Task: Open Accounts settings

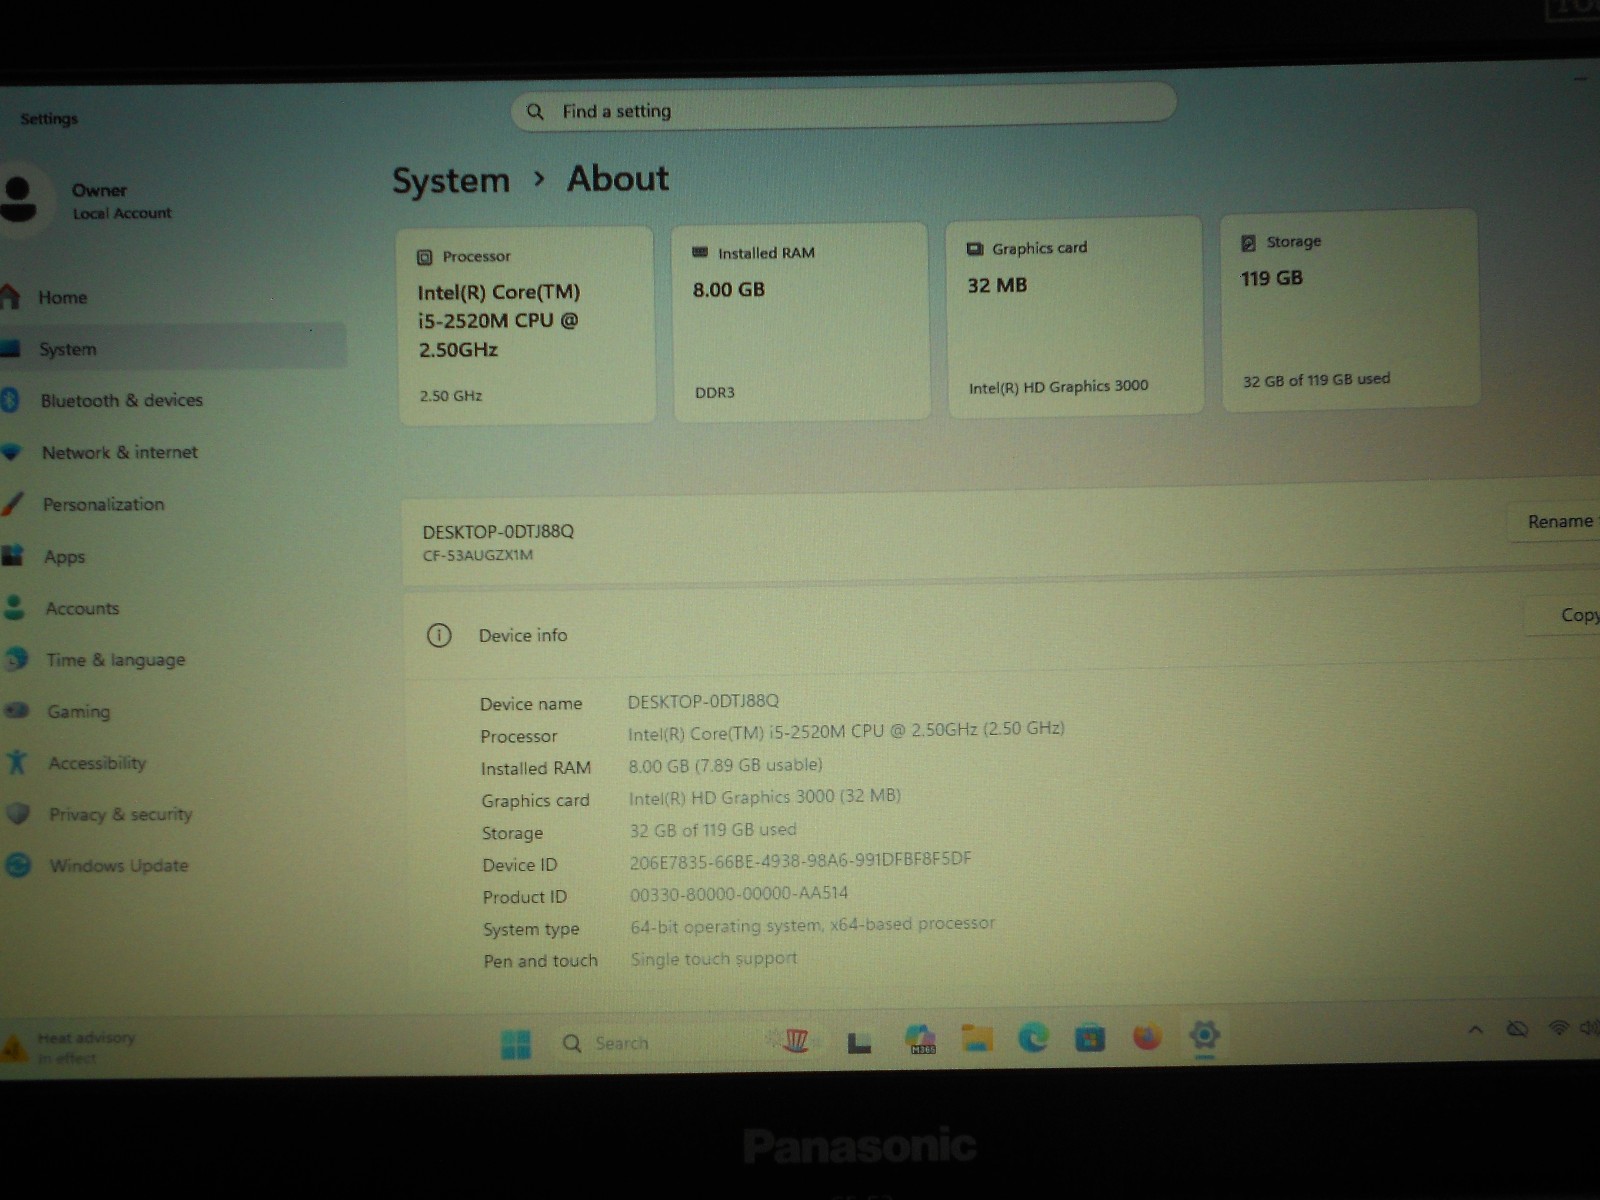Action: 82,608
